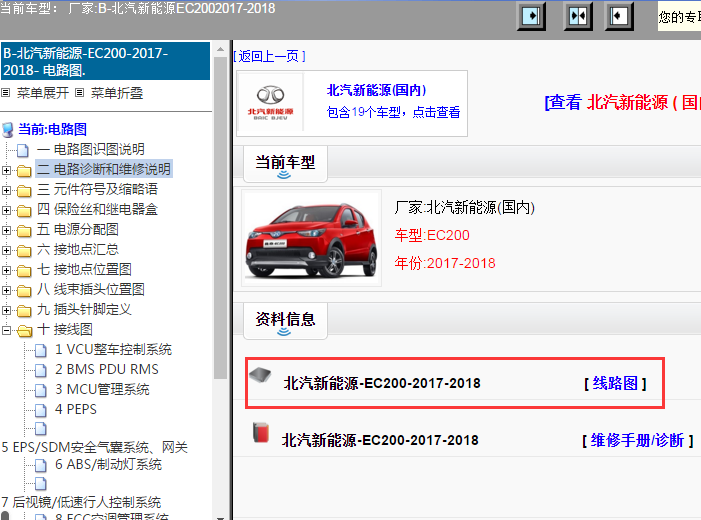The width and height of the screenshot is (701, 520).
Task: Select 菜单折叠 to collapse the menu
Action: click(x=117, y=93)
